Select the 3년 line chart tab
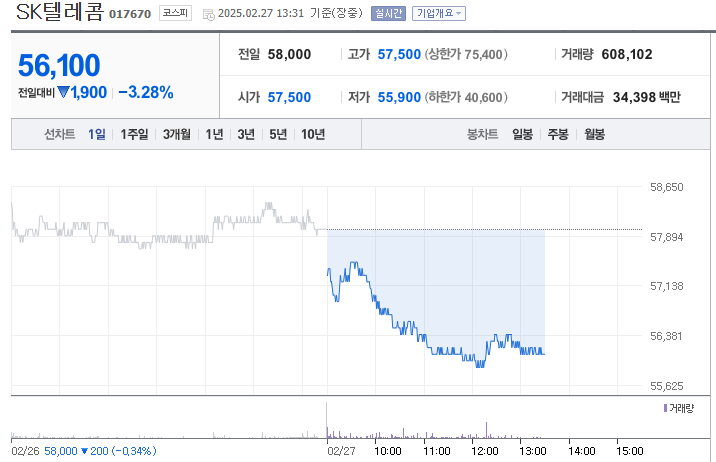This screenshot has height=462, width=716. (246, 134)
